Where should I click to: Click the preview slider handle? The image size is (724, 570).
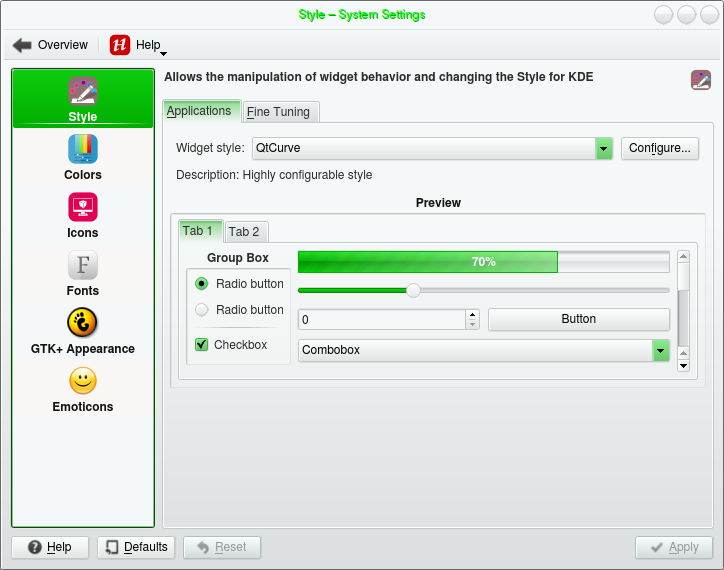413,291
